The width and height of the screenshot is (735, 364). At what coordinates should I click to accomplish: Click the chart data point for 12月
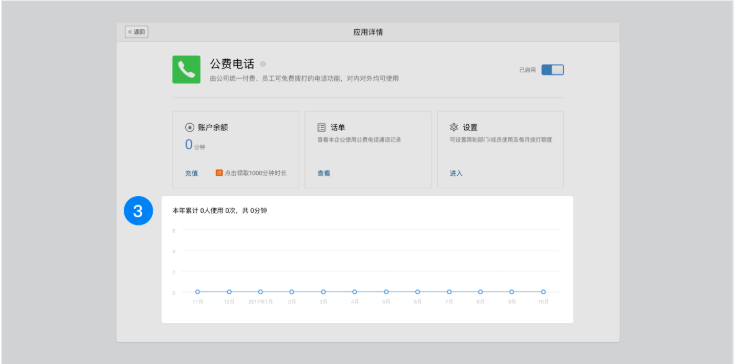click(229, 292)
